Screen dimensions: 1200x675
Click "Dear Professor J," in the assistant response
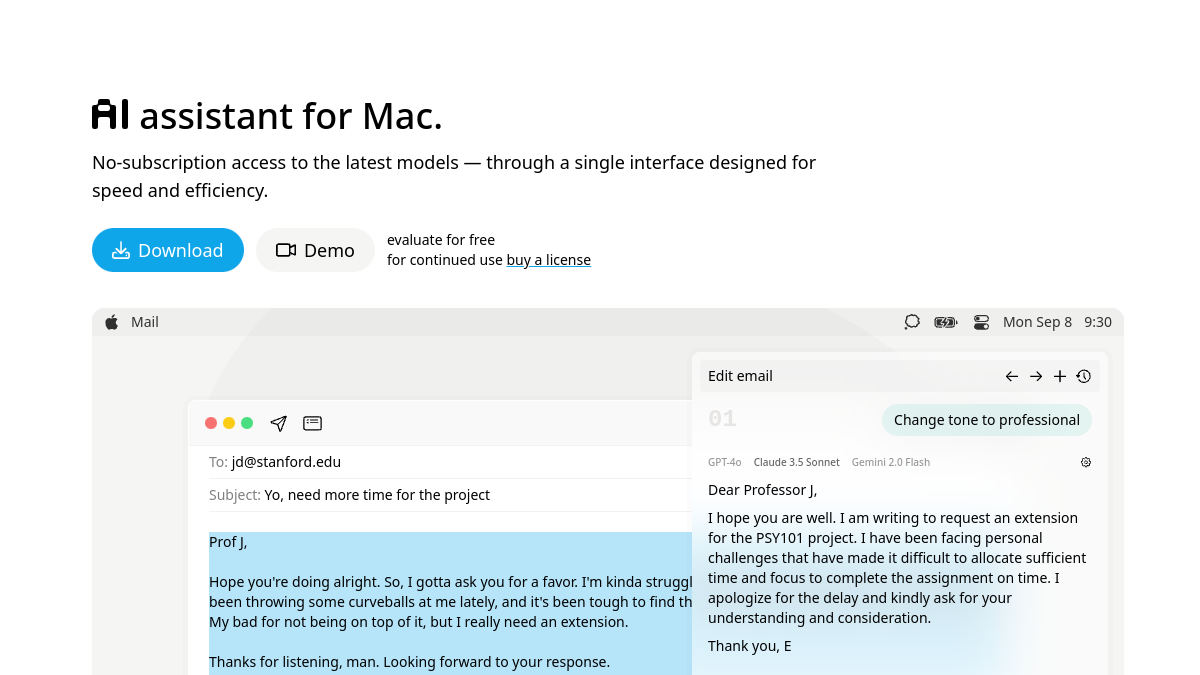click(x=763, y=490)
